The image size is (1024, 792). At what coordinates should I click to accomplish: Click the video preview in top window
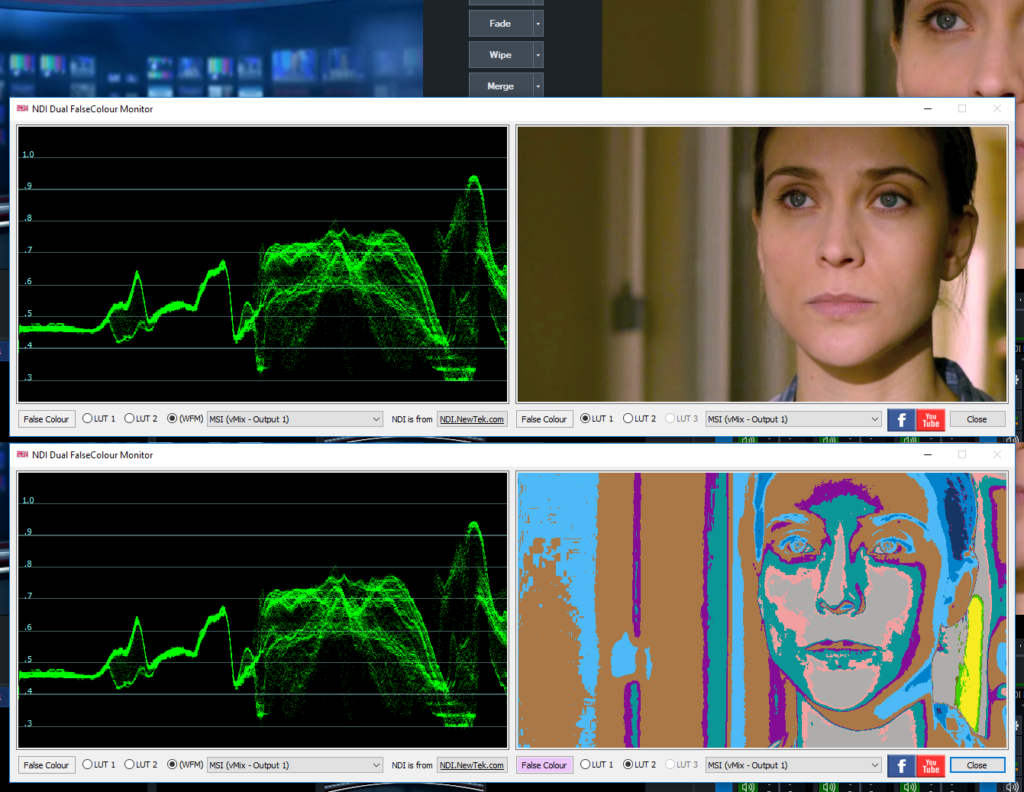[762, 264]
